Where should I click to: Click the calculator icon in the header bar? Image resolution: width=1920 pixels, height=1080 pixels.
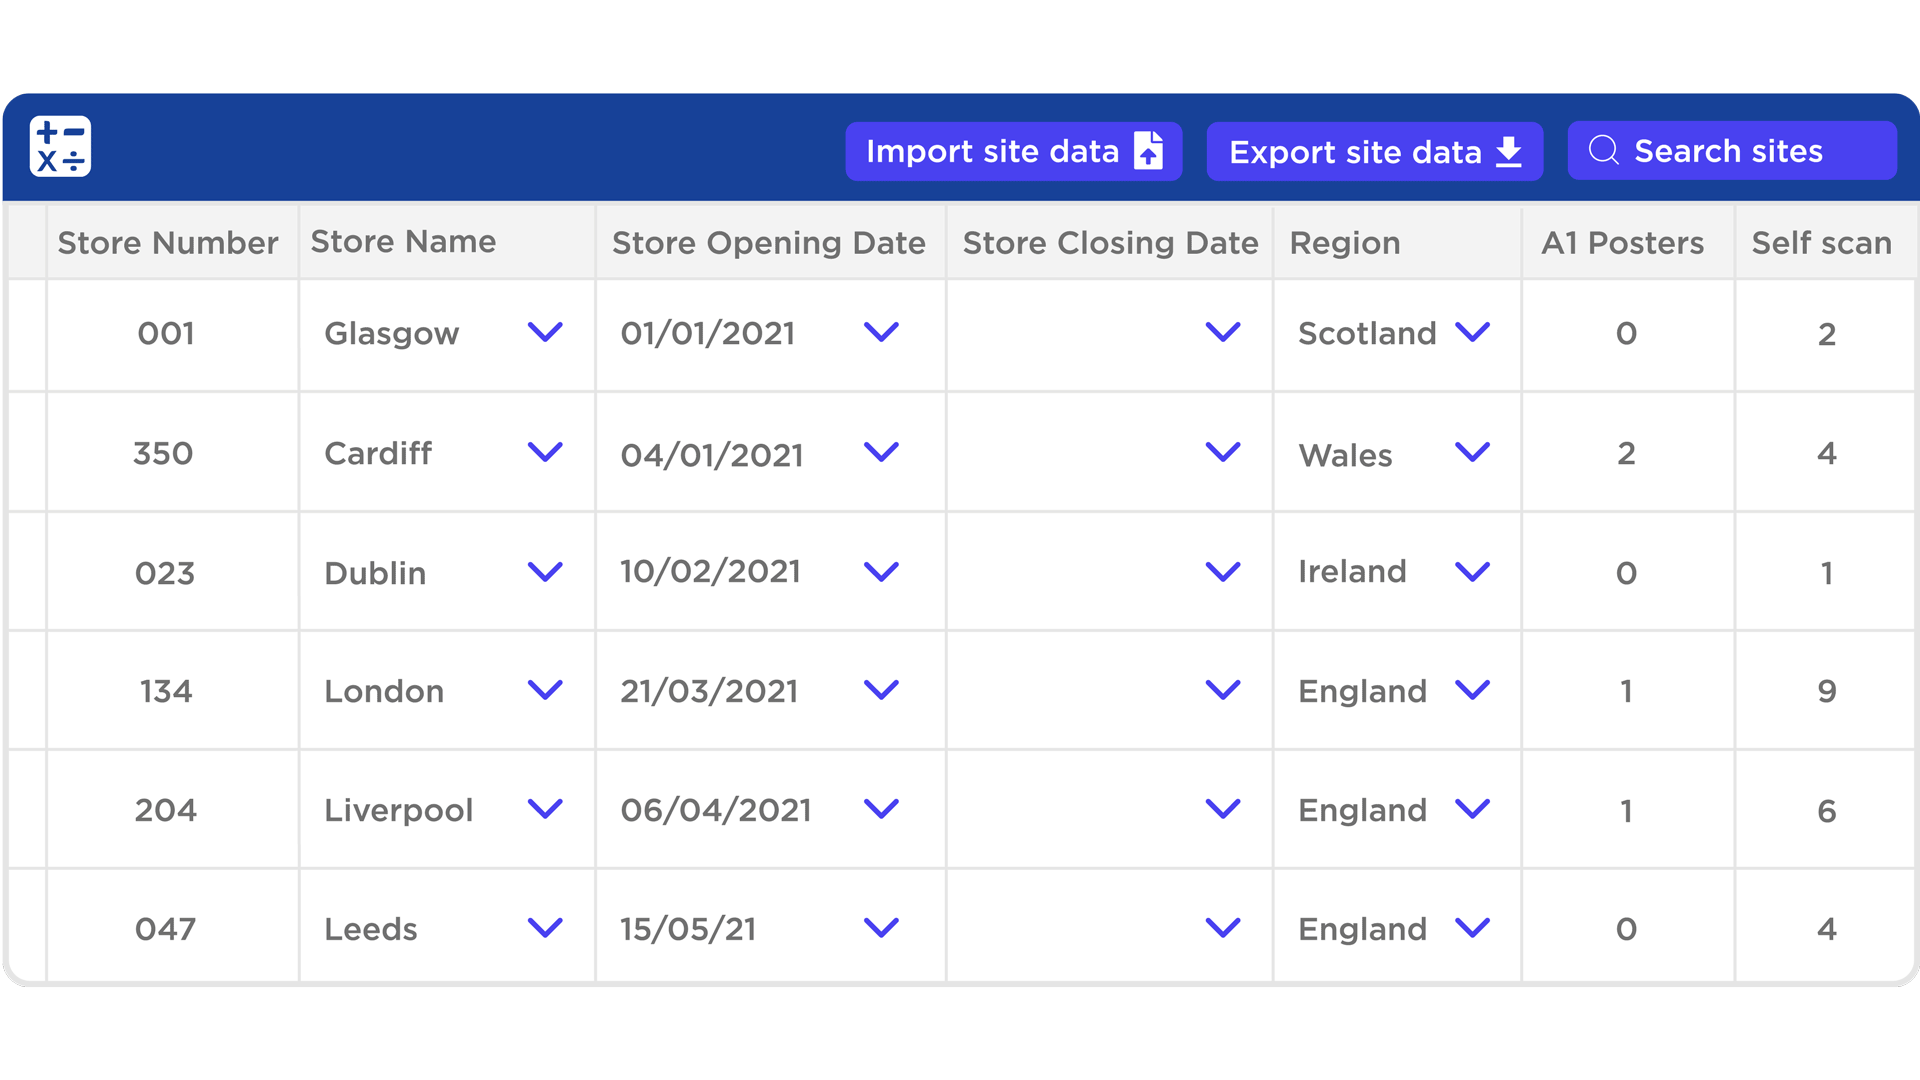point(59,147)
